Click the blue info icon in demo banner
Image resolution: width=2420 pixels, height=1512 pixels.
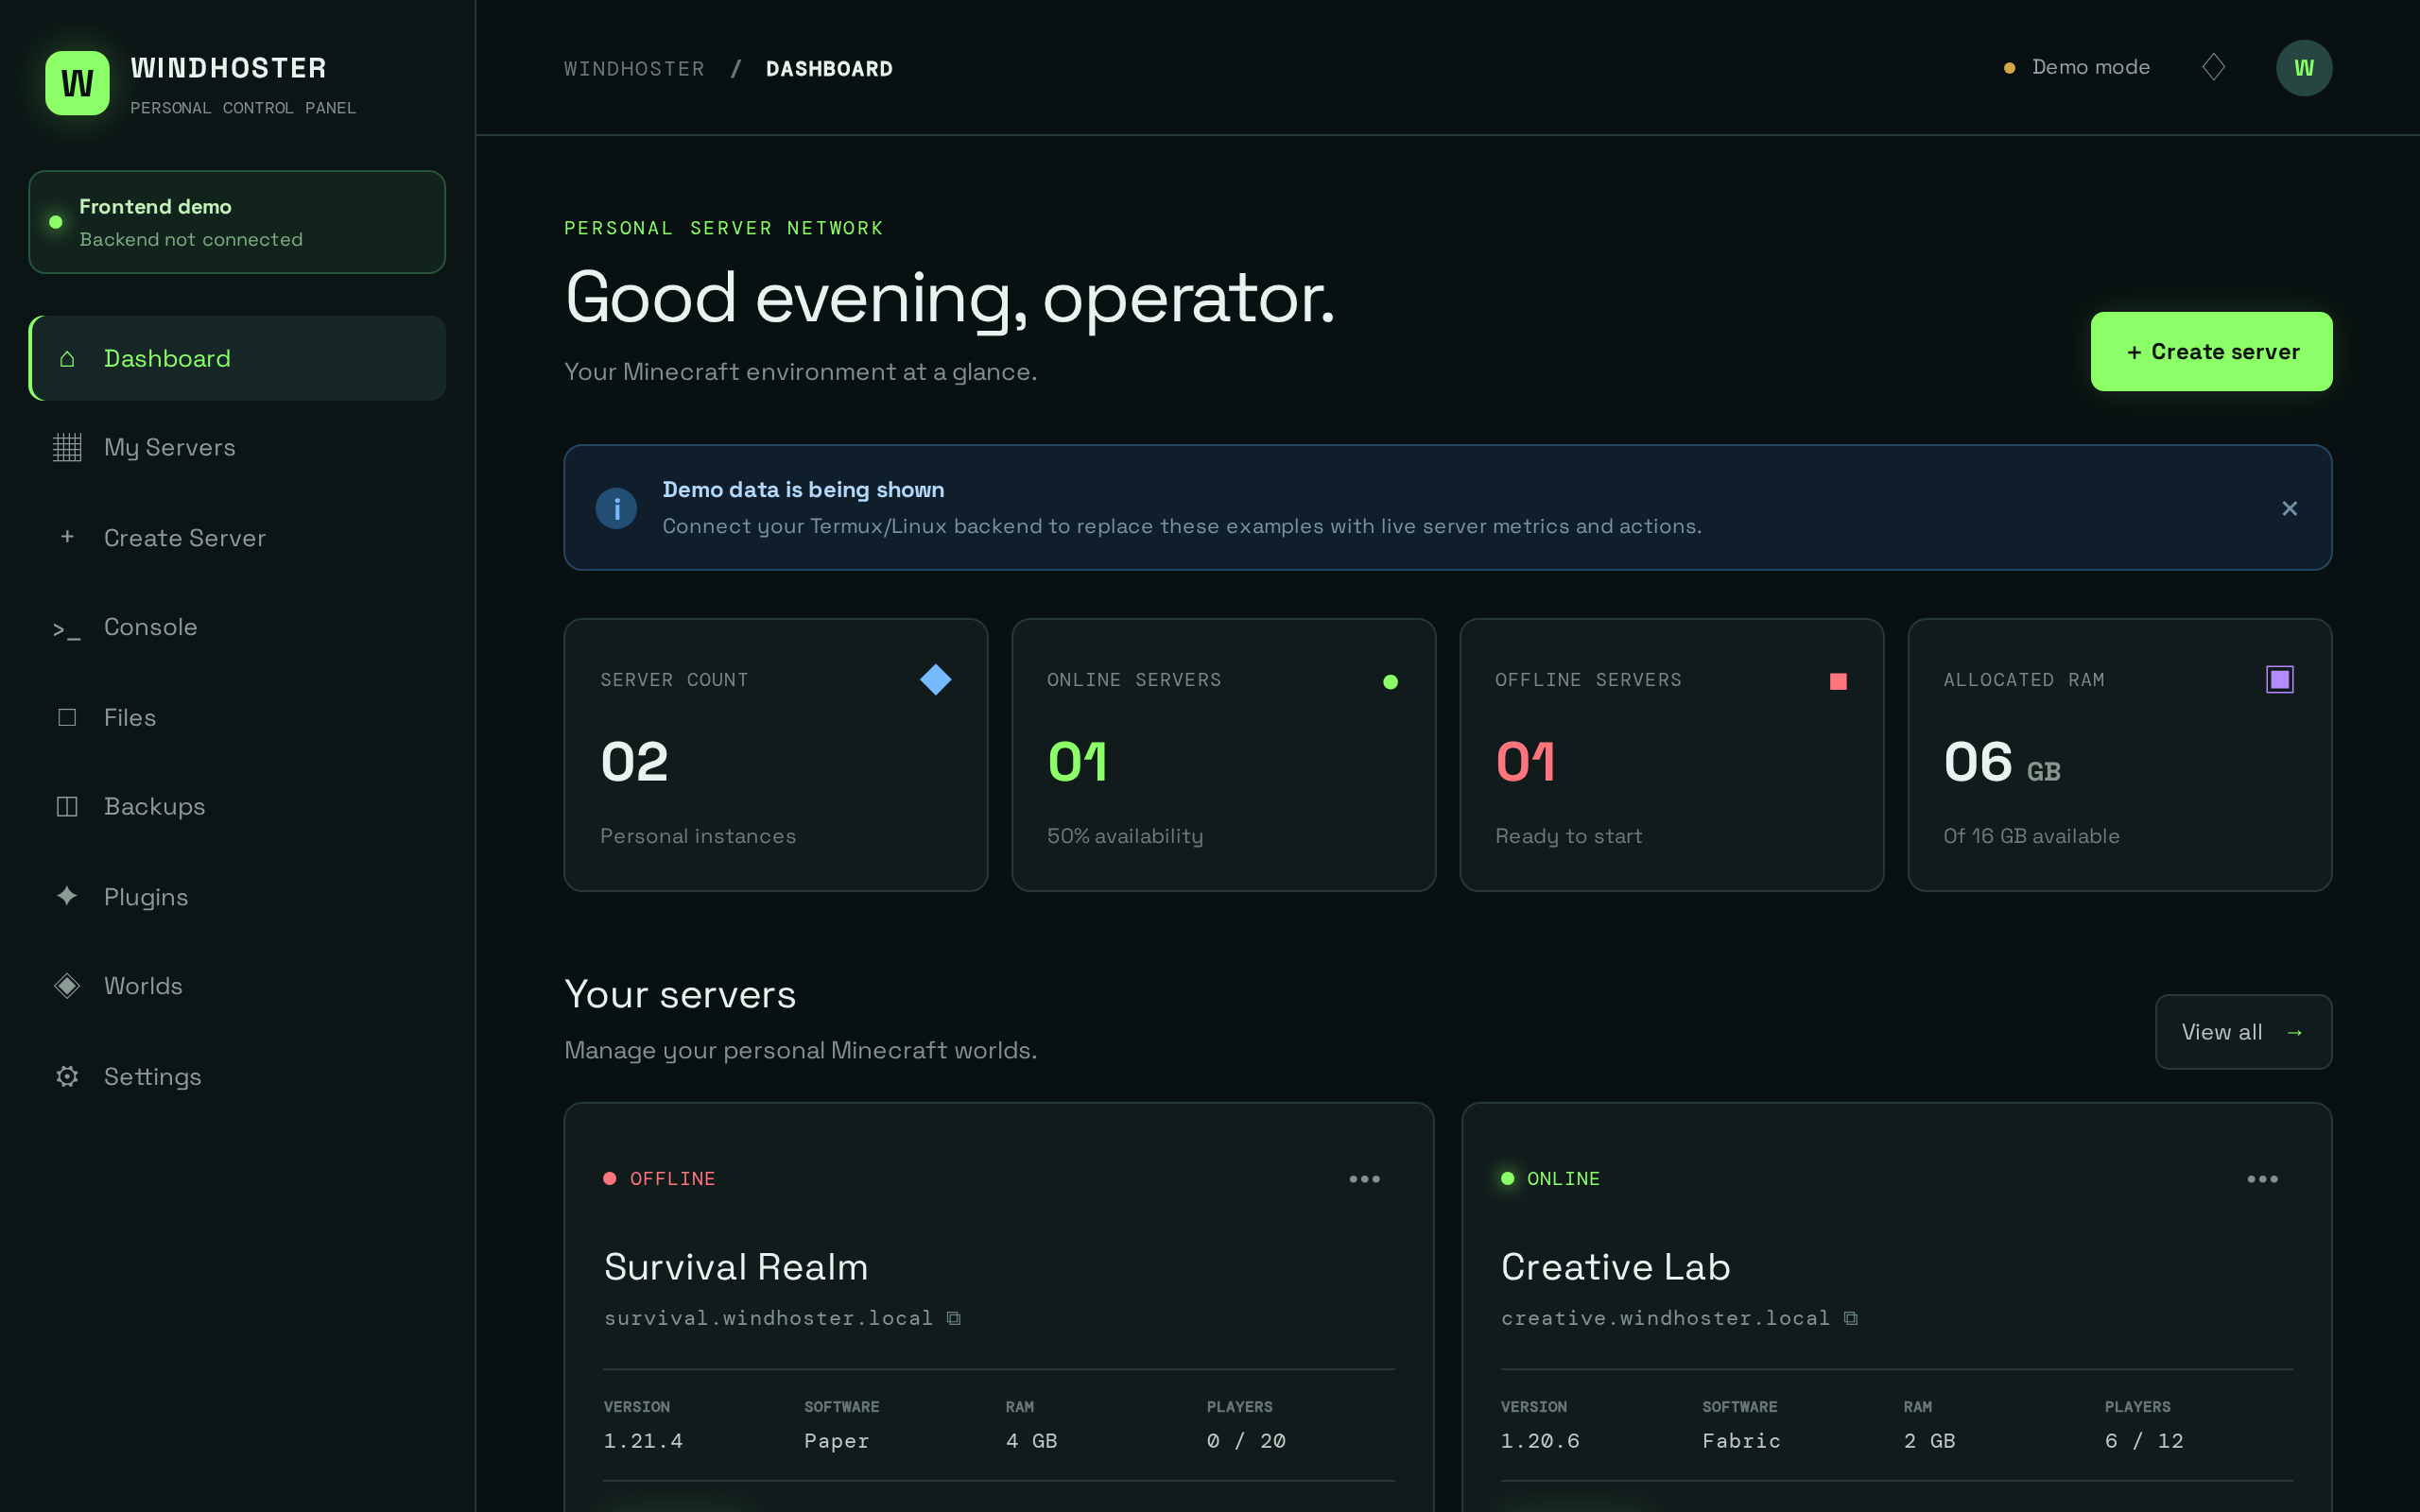coord(616,508)
